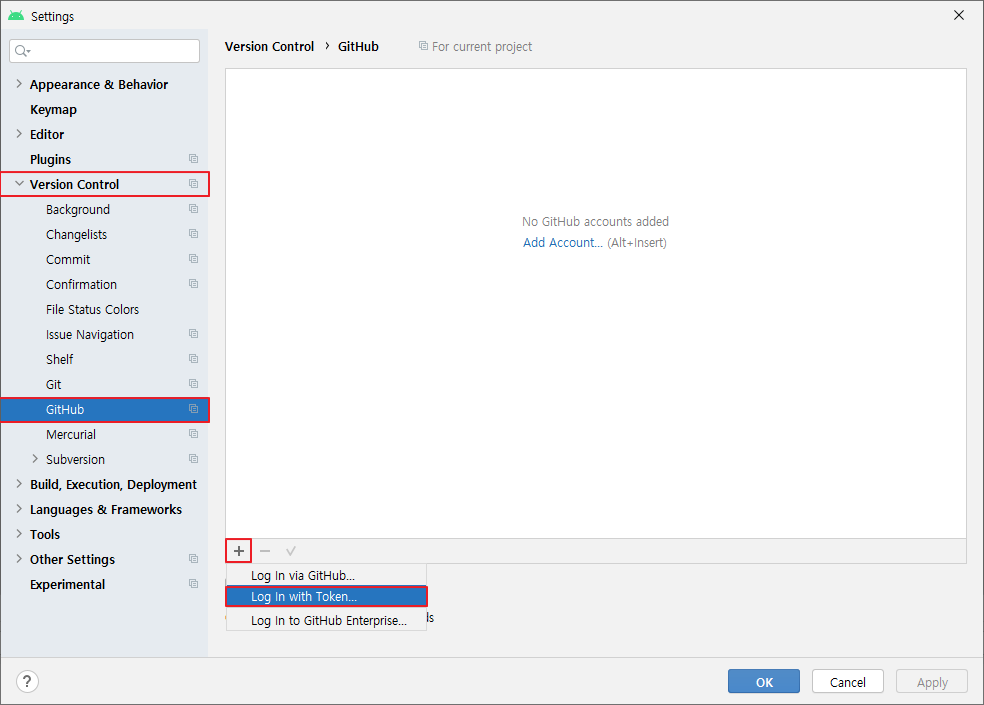The height and width of the screenshot is (705, 984).
Task: Click project-level icon next to Commit
Action: point(193,259)
